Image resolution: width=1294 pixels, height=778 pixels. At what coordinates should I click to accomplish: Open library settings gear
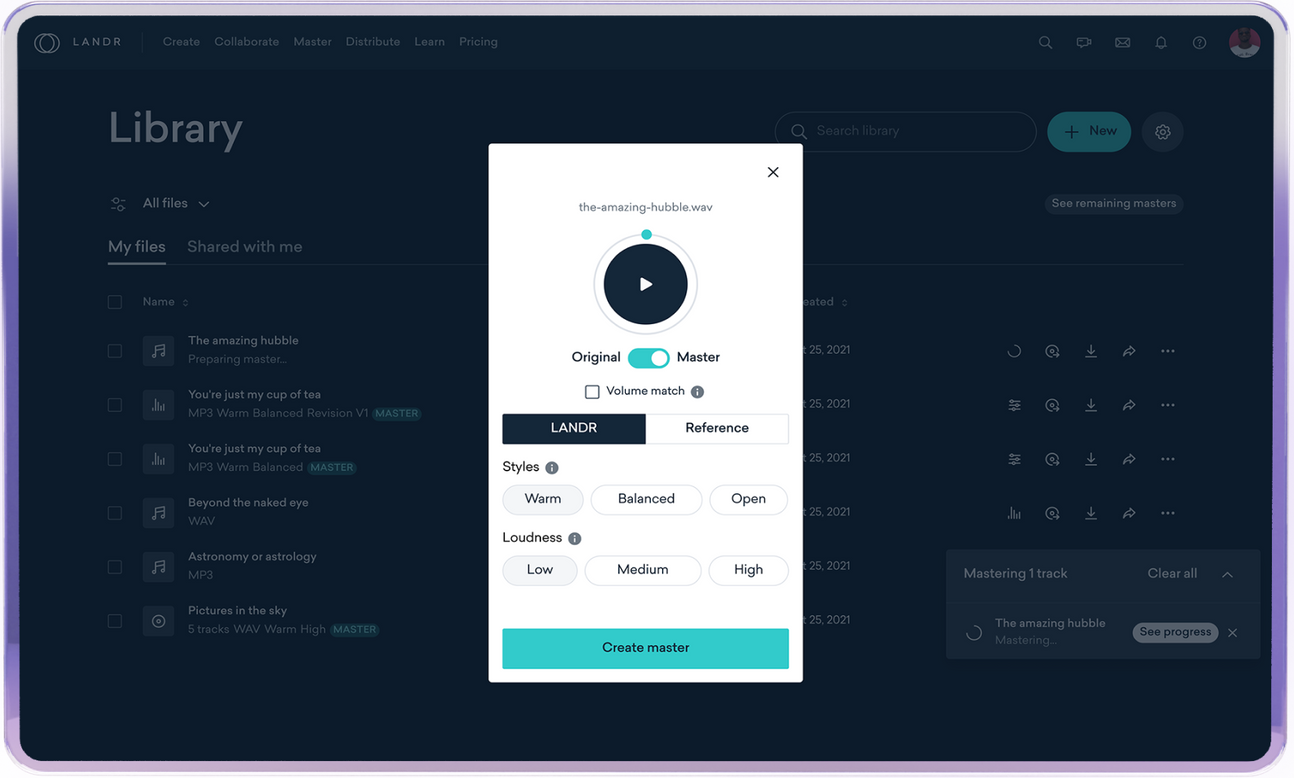[1162, 132]
